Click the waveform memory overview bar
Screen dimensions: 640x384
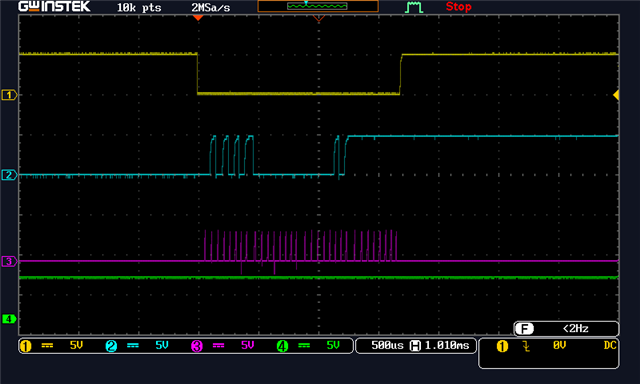318,6
